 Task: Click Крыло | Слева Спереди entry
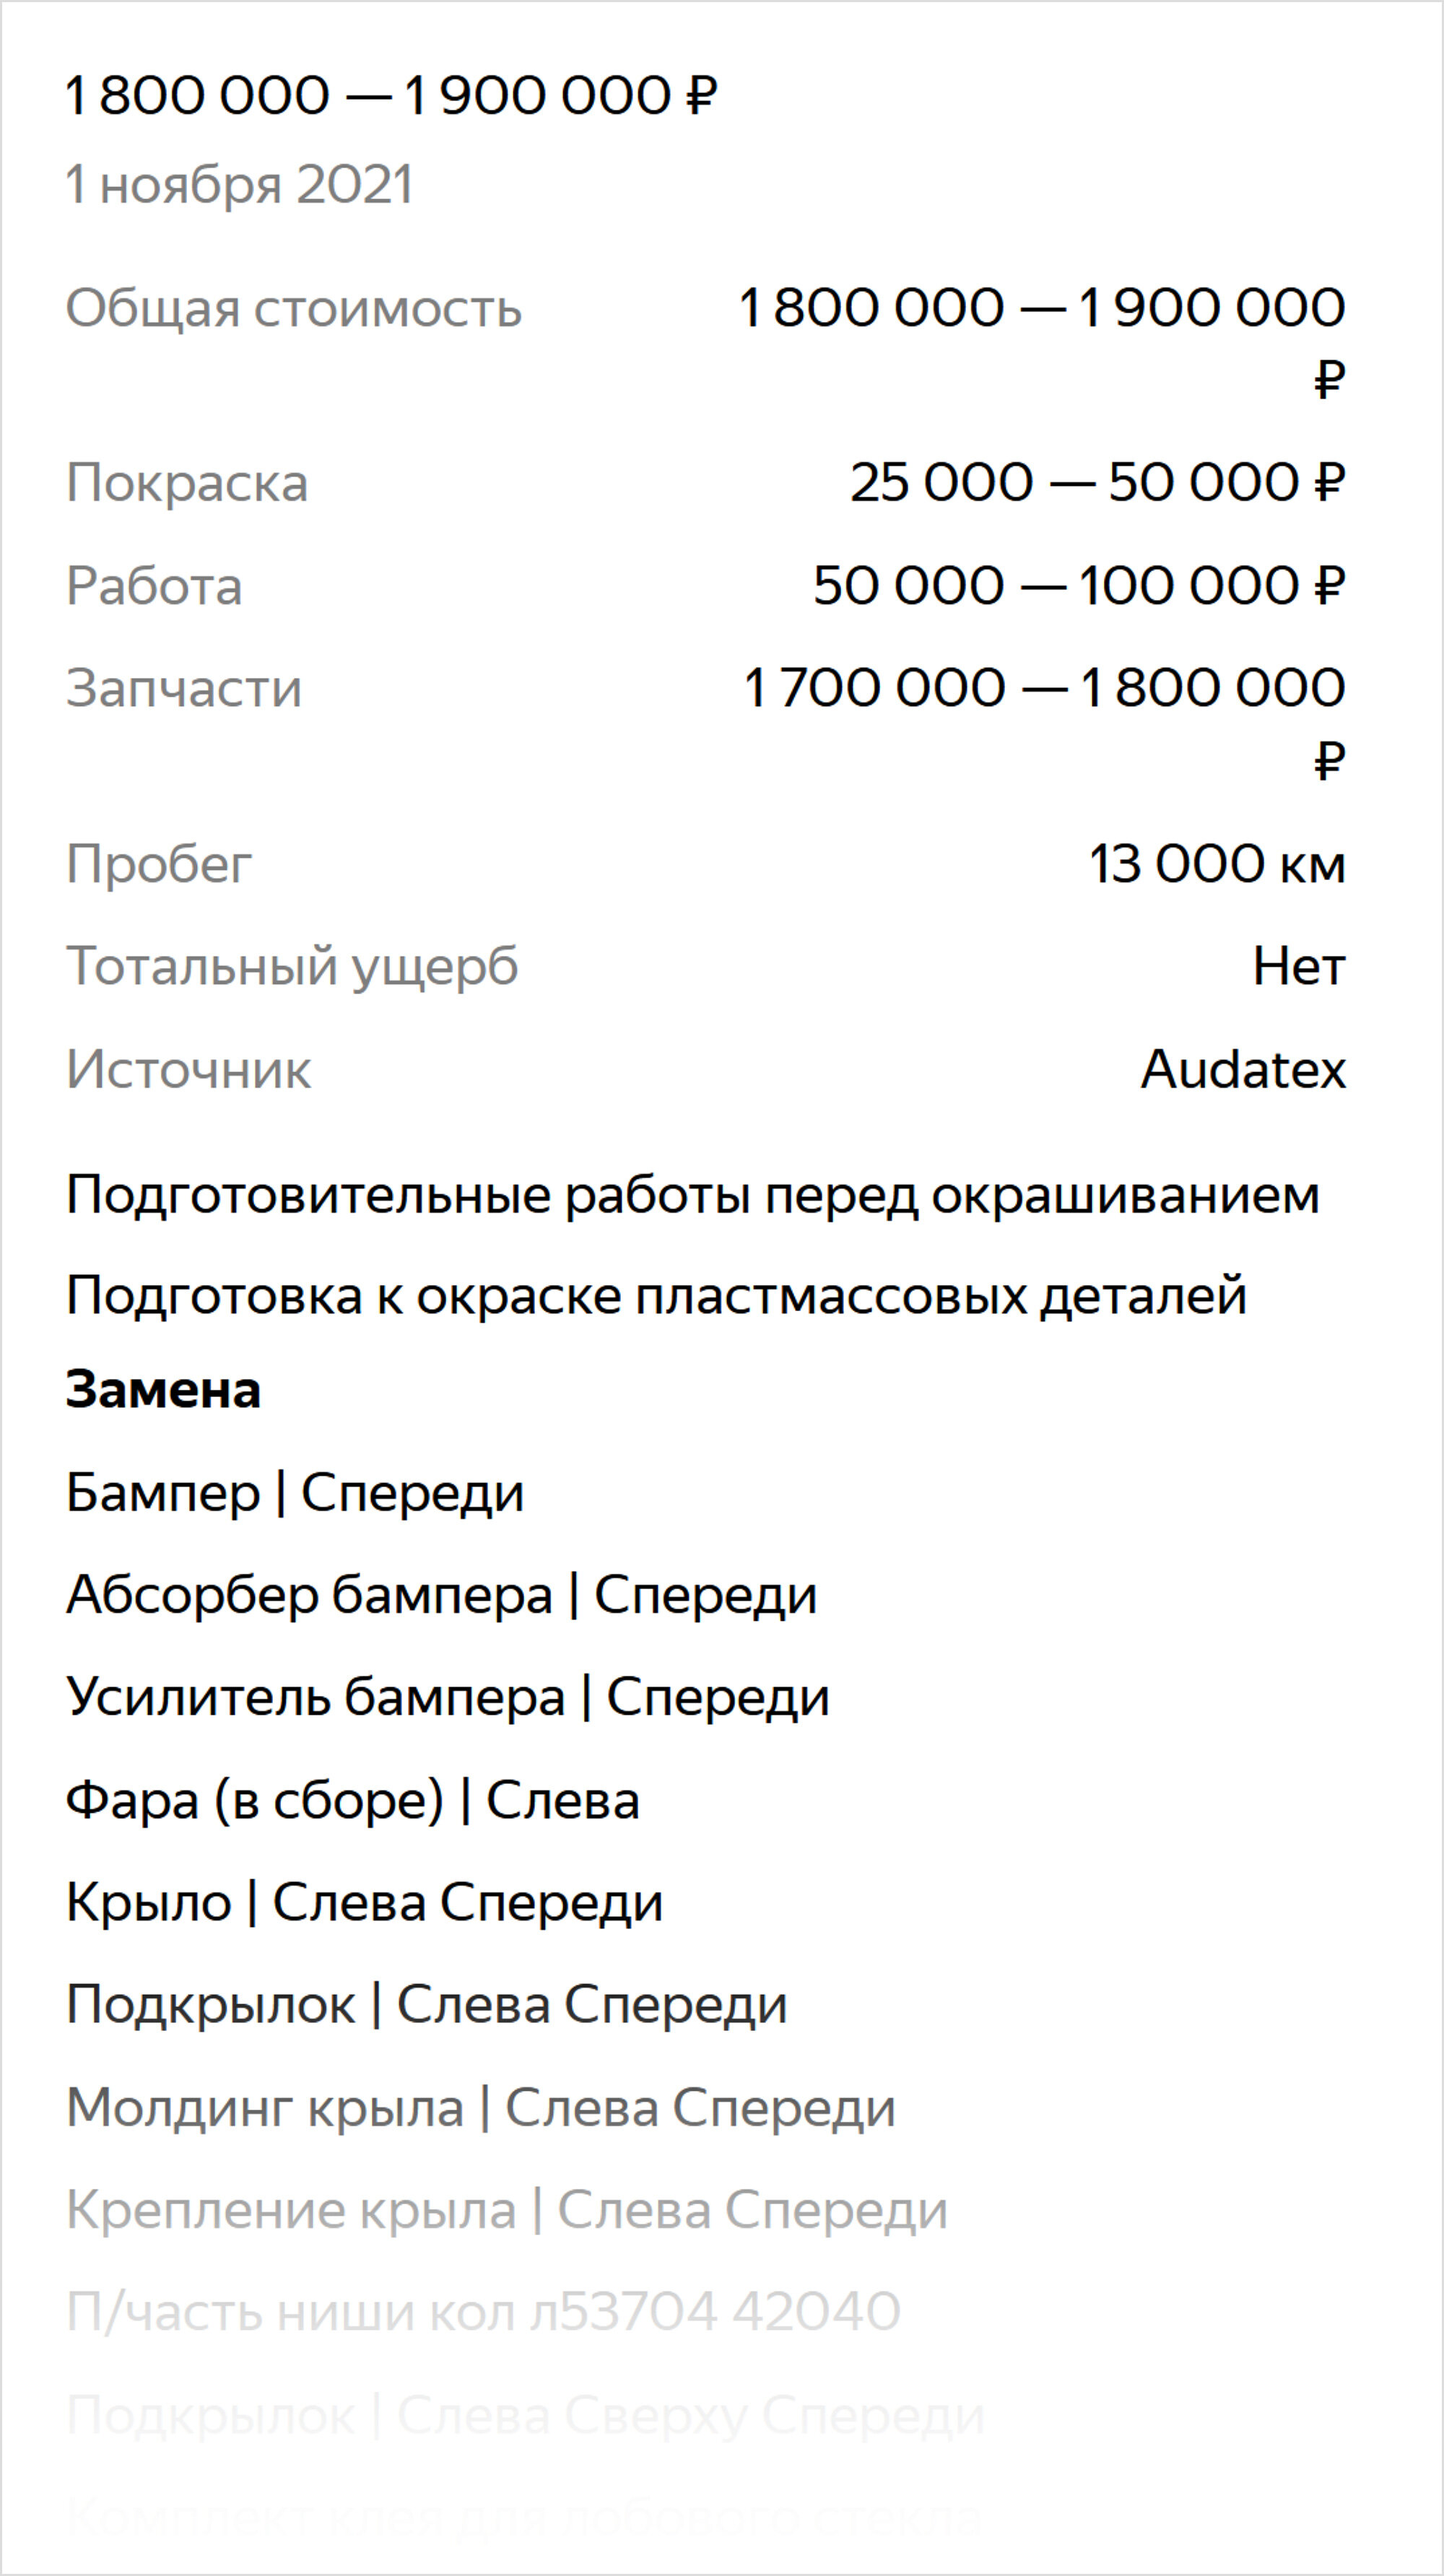[x=364, y=1902]
